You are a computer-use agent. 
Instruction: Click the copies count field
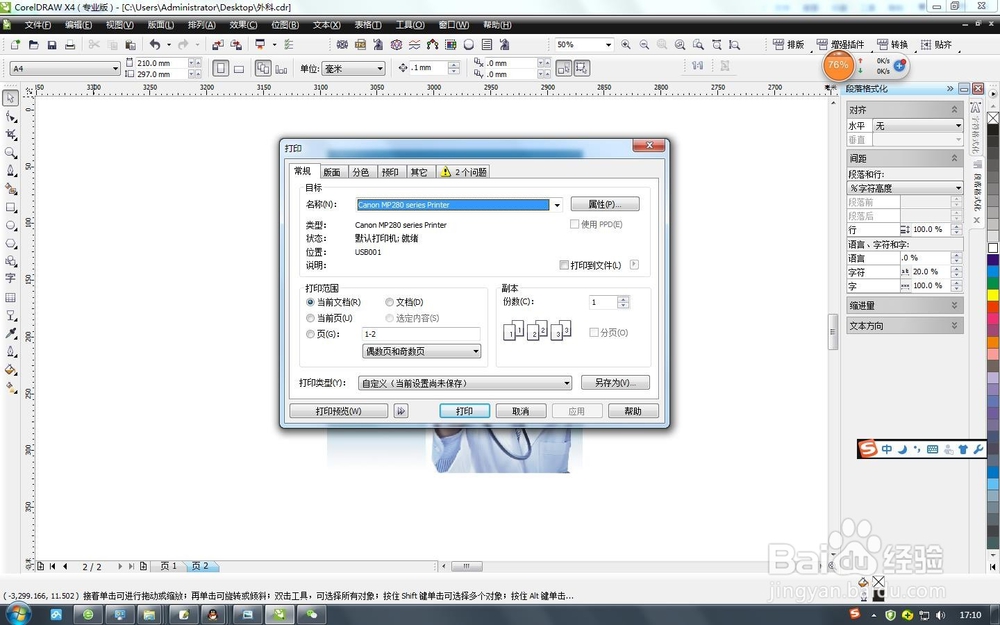point(603,302)
